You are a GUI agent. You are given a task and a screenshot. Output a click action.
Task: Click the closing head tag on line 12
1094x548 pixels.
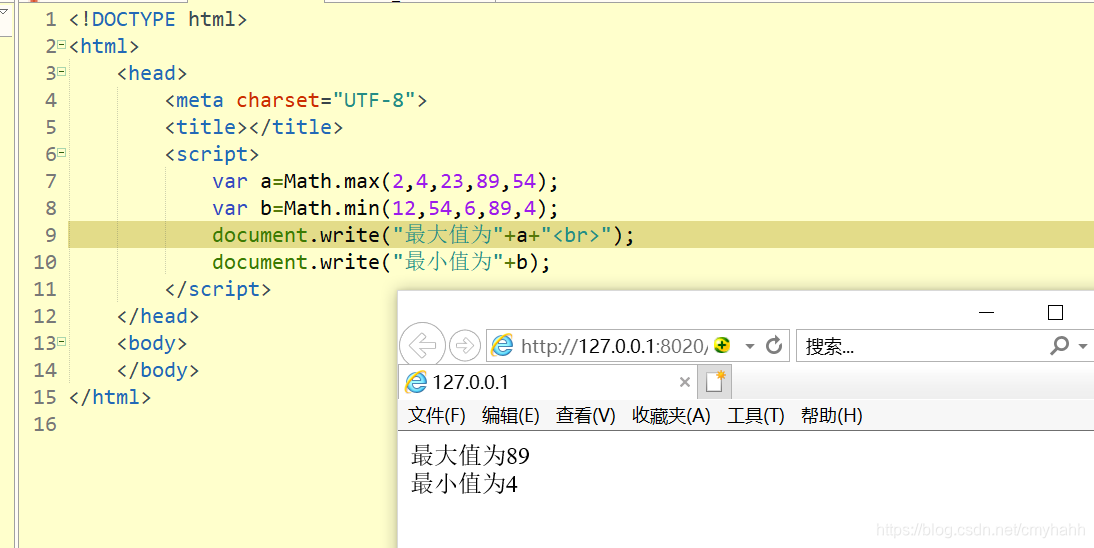click(158, 316)
